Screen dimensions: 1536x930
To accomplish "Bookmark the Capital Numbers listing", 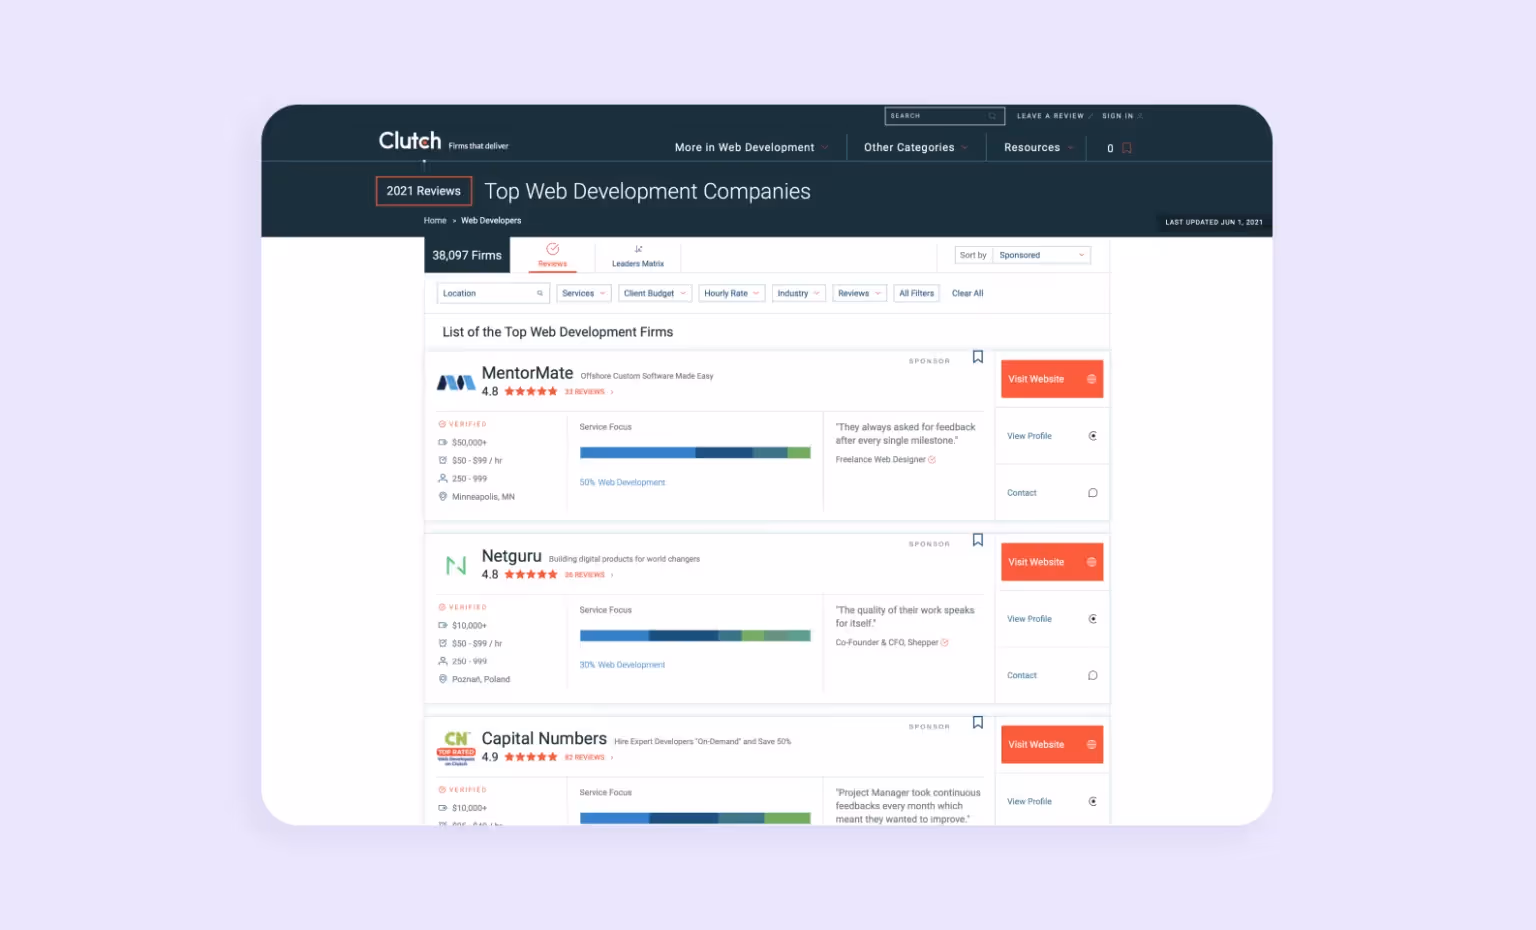I will (978, 723).
